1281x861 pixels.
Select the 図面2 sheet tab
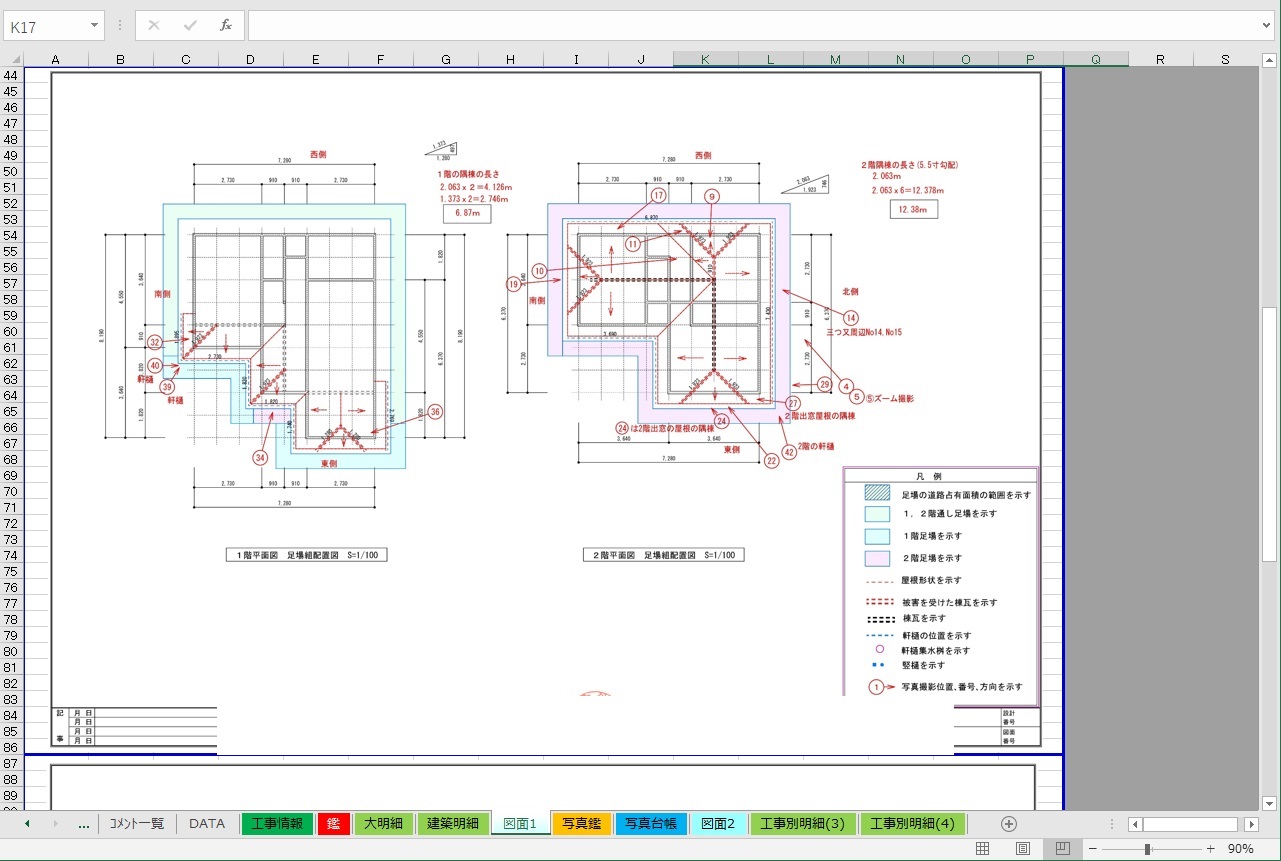(x=718, y=824)
